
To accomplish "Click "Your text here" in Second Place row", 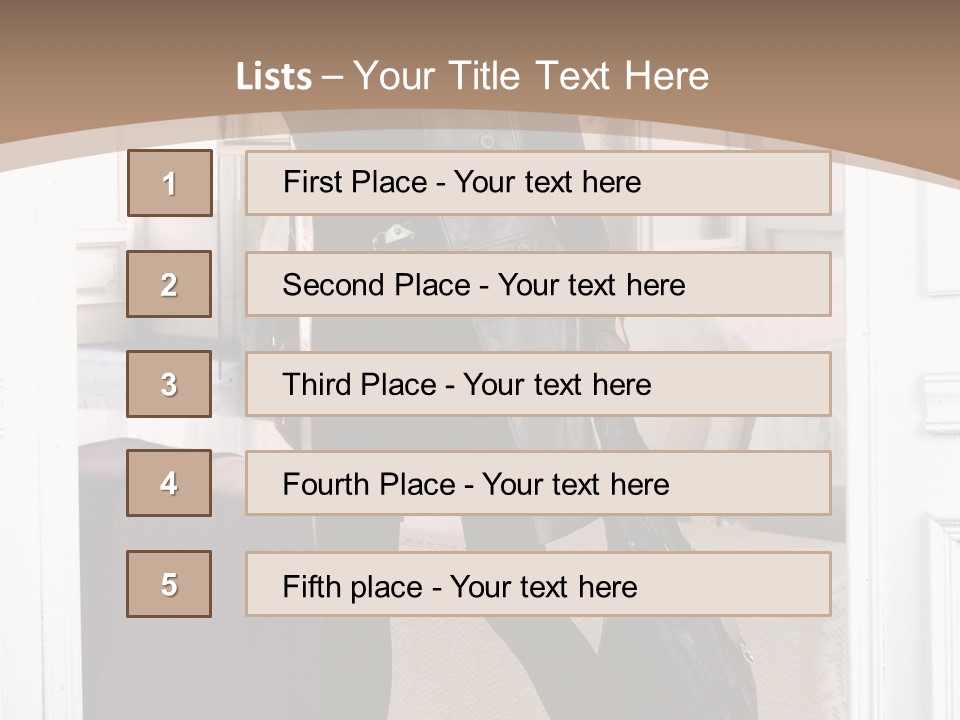I will point(591,285).
